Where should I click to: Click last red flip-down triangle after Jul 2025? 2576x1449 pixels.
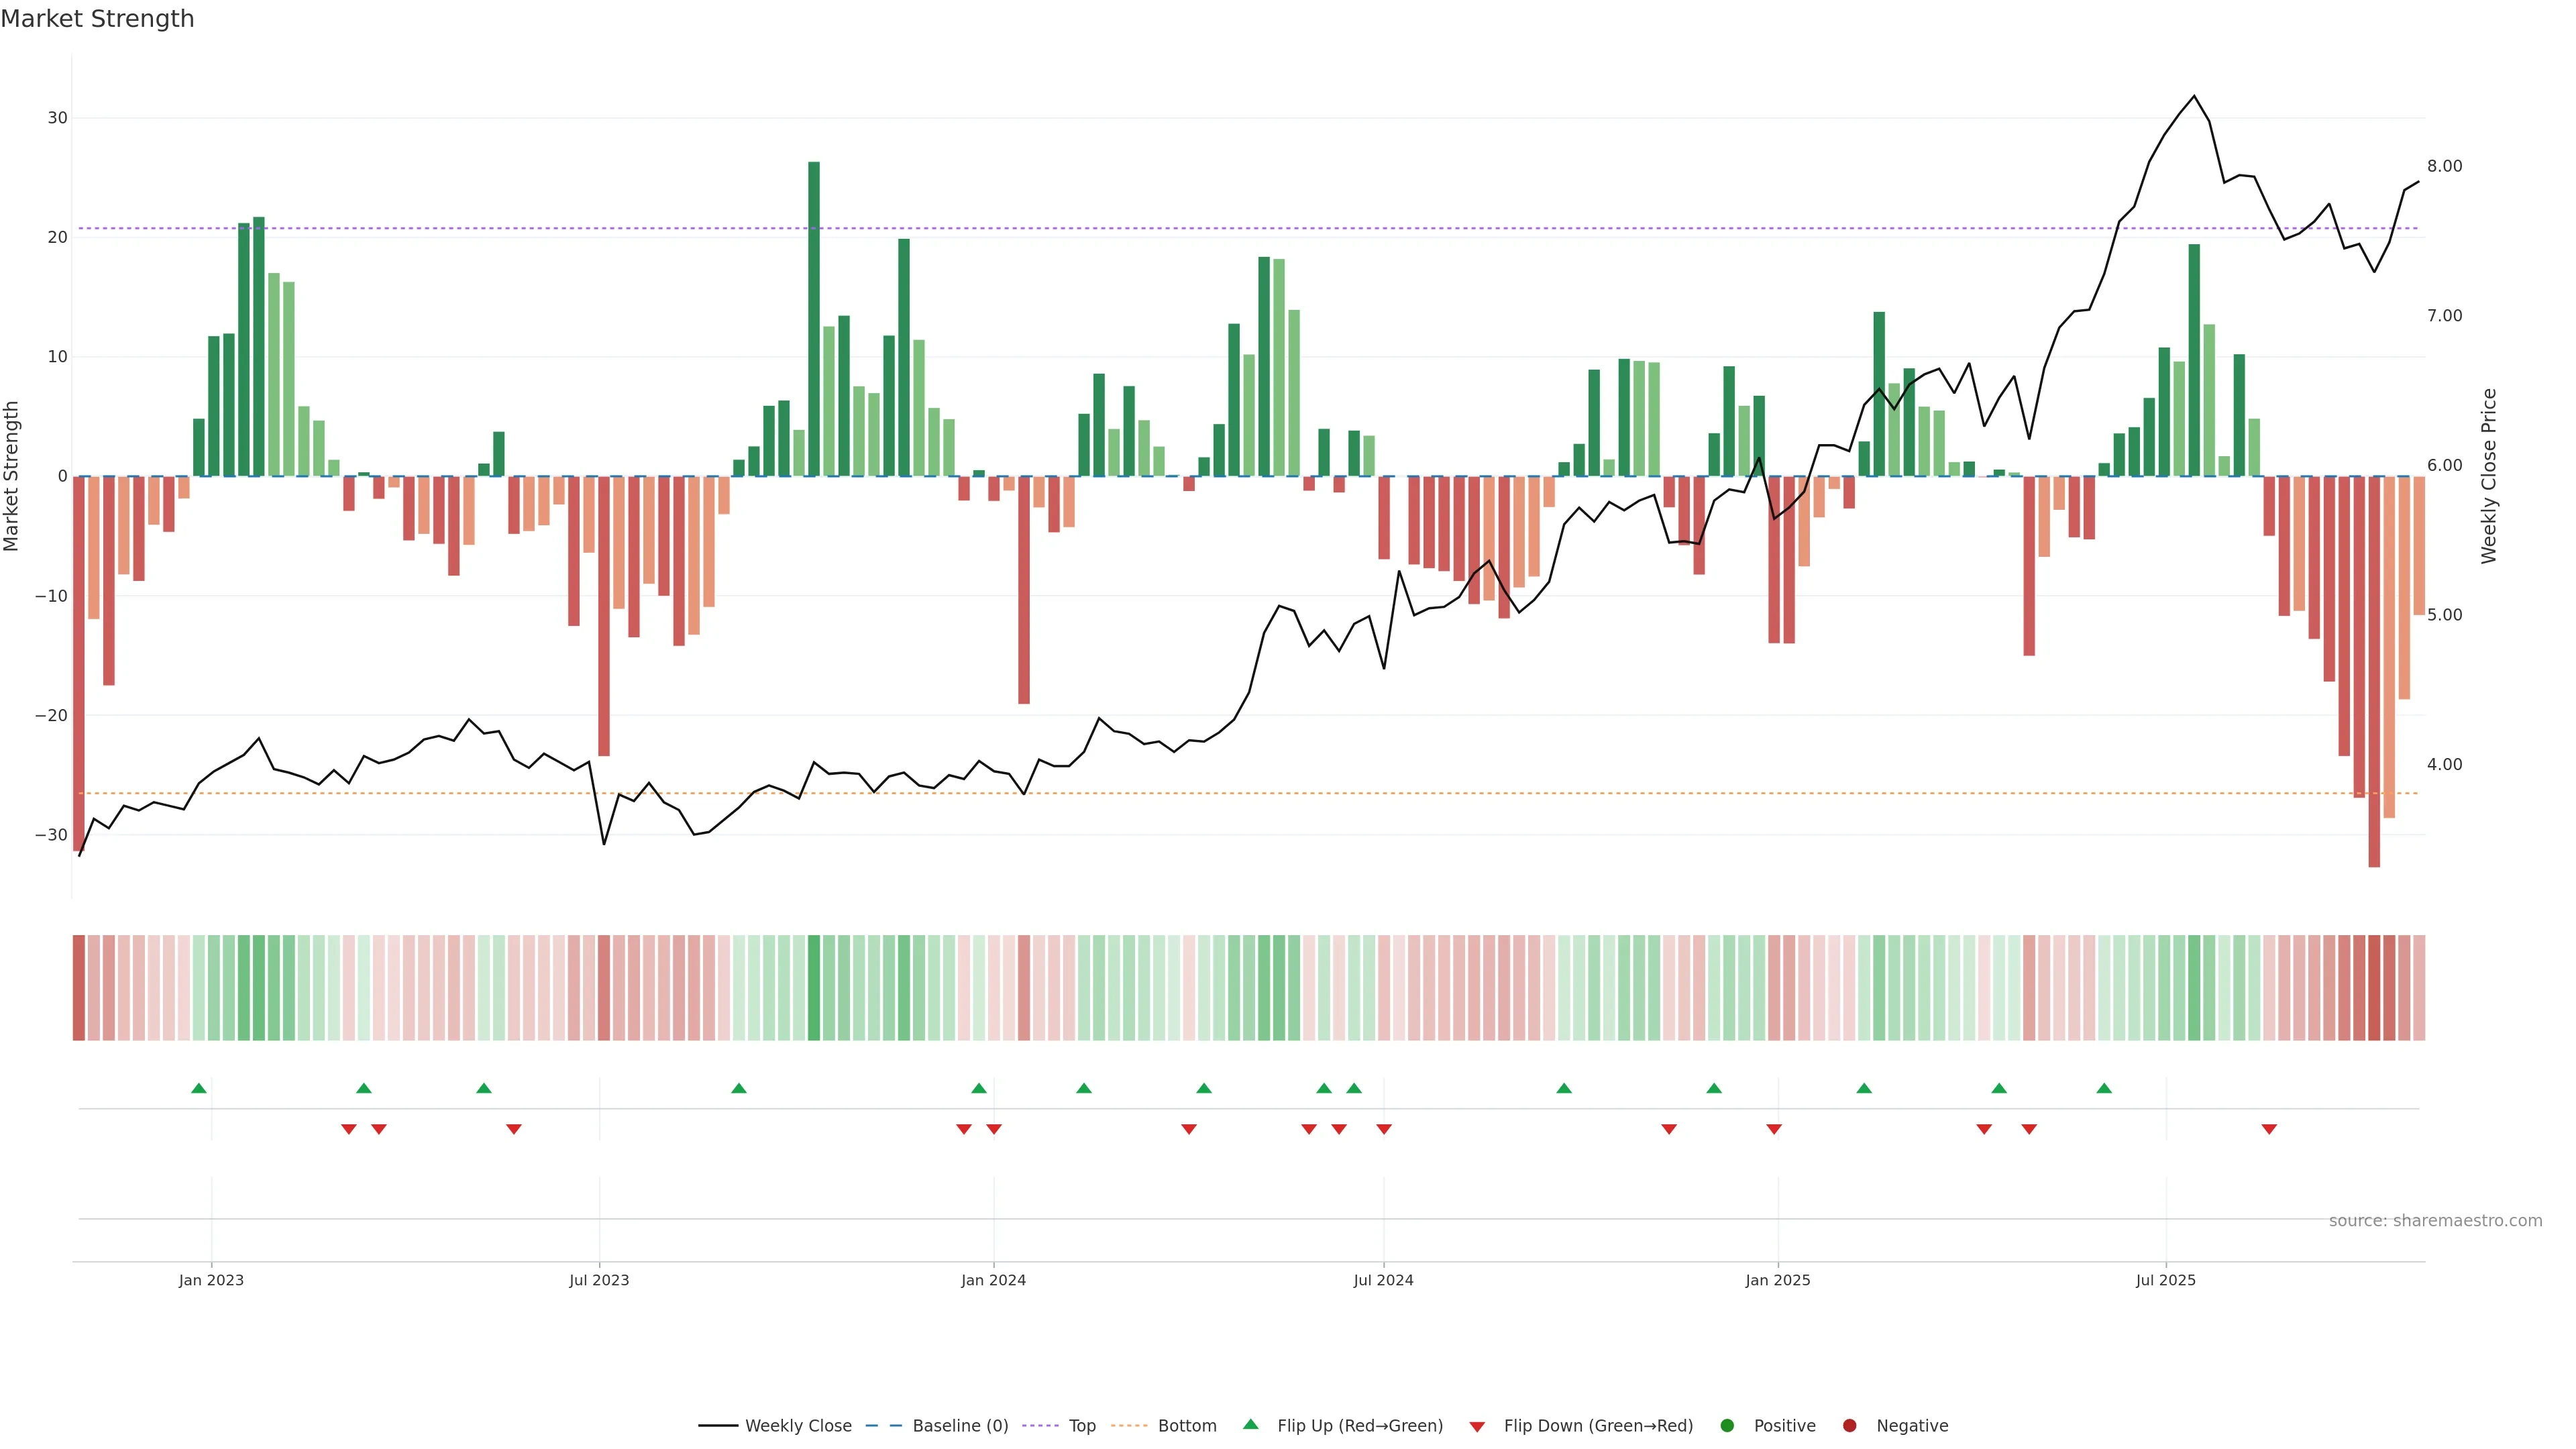tap(2269, 1129)
